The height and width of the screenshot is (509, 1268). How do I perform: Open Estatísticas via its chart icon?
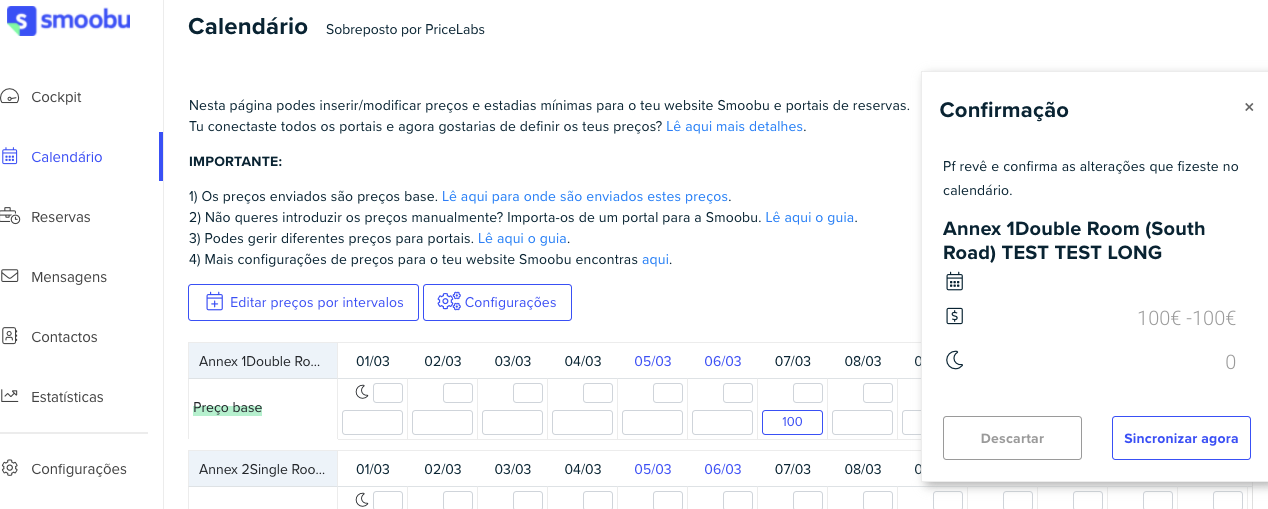click(x=10, y=397)
